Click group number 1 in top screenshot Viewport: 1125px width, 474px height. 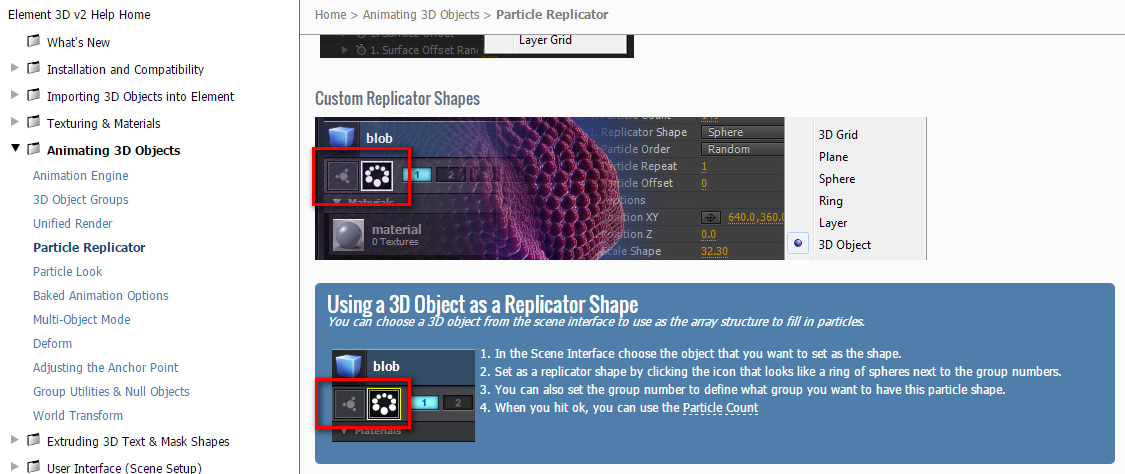click(416, 174)
